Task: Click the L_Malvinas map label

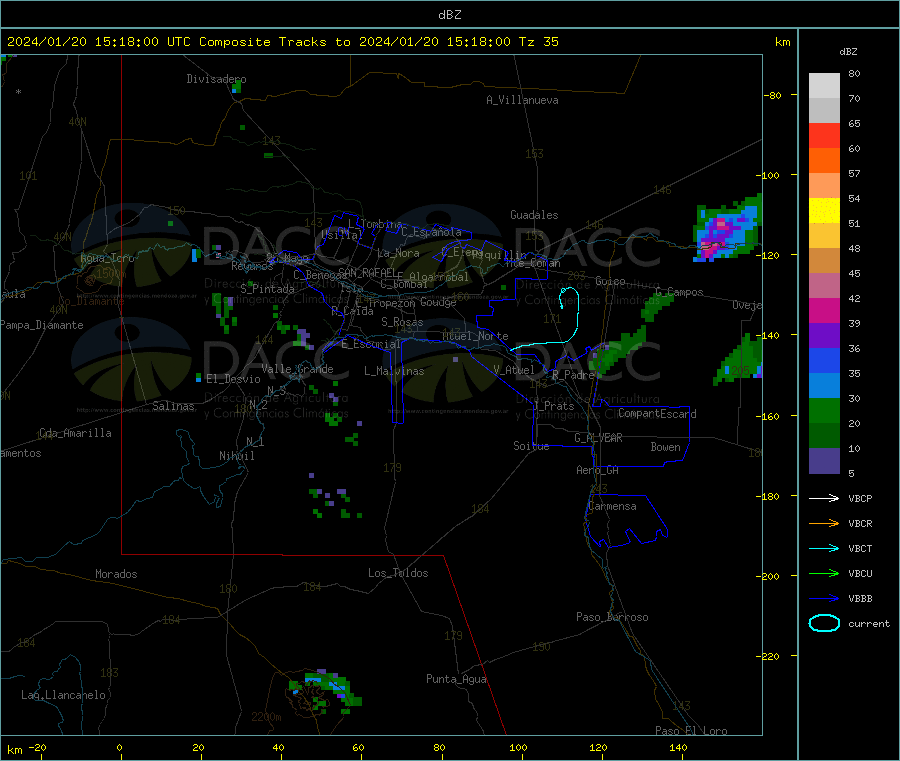Action: click(x=394, y=371)
